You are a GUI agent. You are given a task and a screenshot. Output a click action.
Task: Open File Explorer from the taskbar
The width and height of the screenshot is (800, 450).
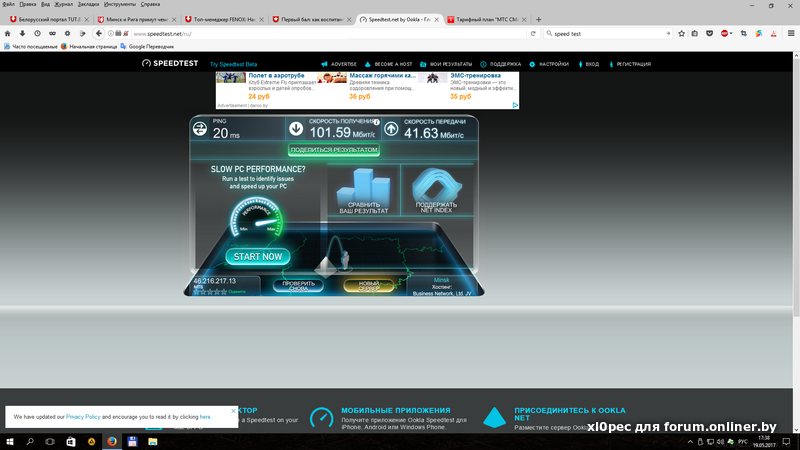point(153,442)
